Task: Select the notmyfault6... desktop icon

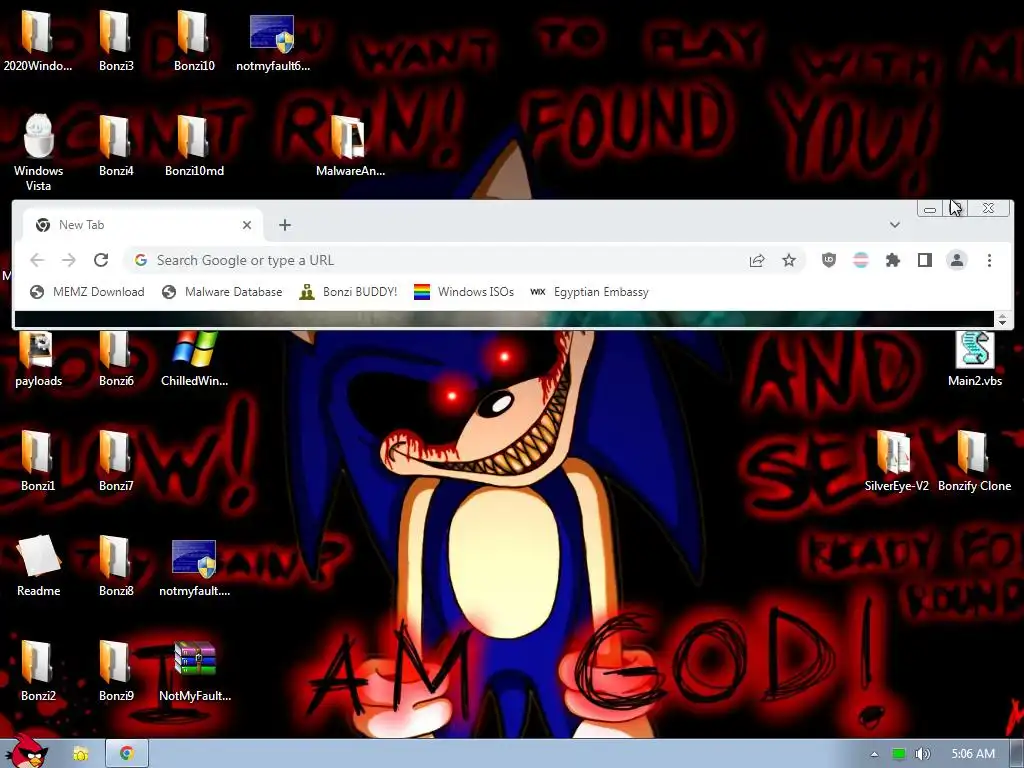Action: point(272,43)
